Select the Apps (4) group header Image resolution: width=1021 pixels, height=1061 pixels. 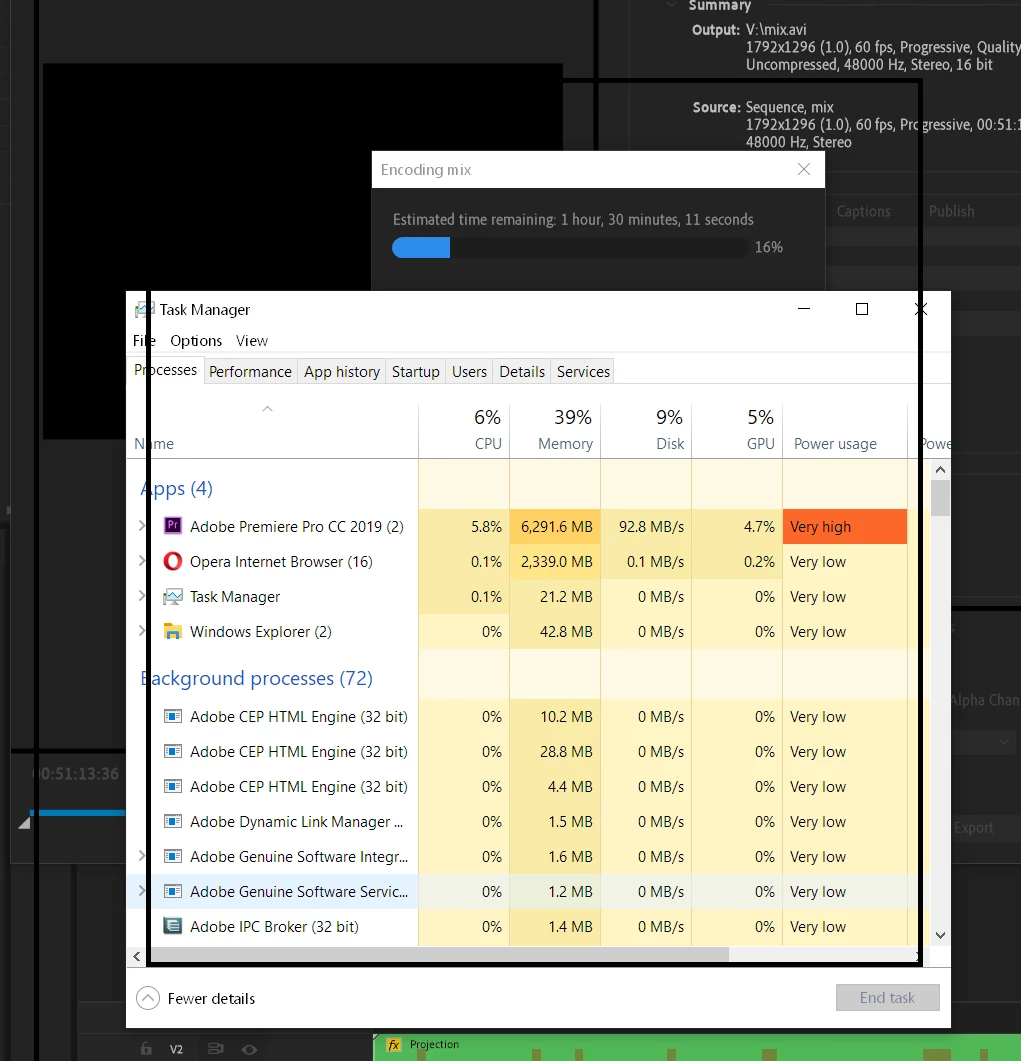pos(177,488)
